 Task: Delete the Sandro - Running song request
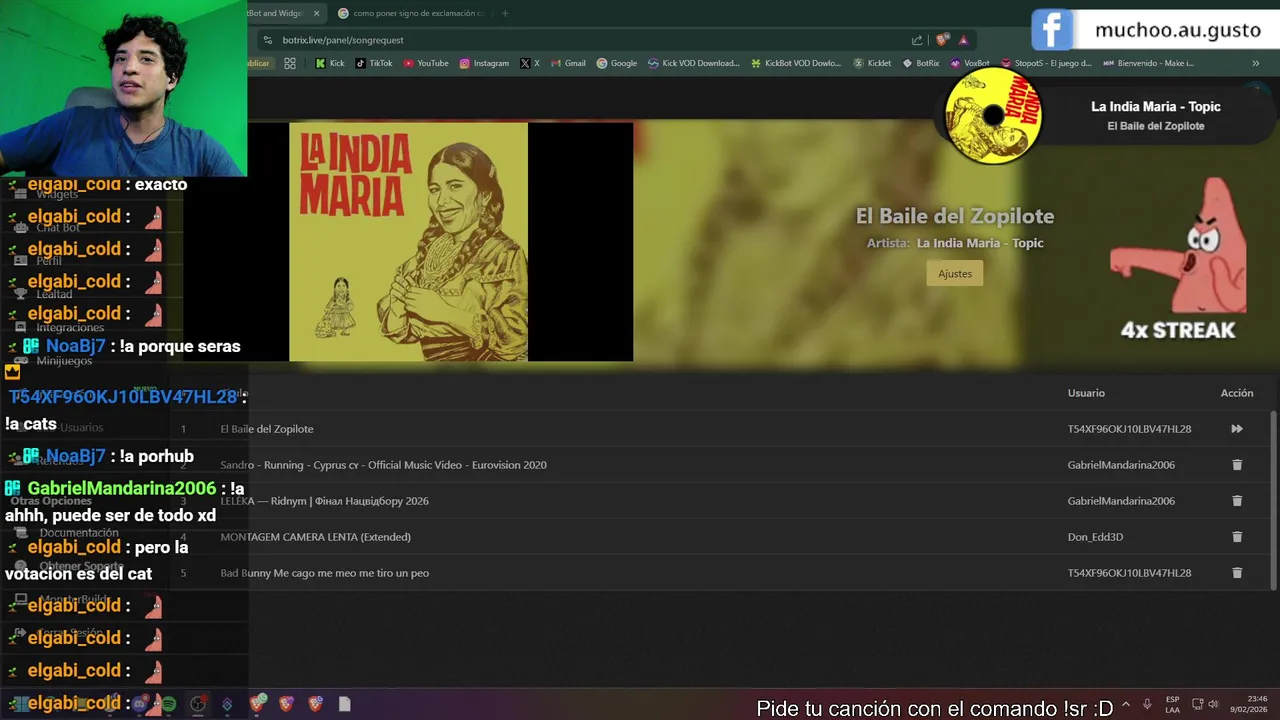point(1237,465)
